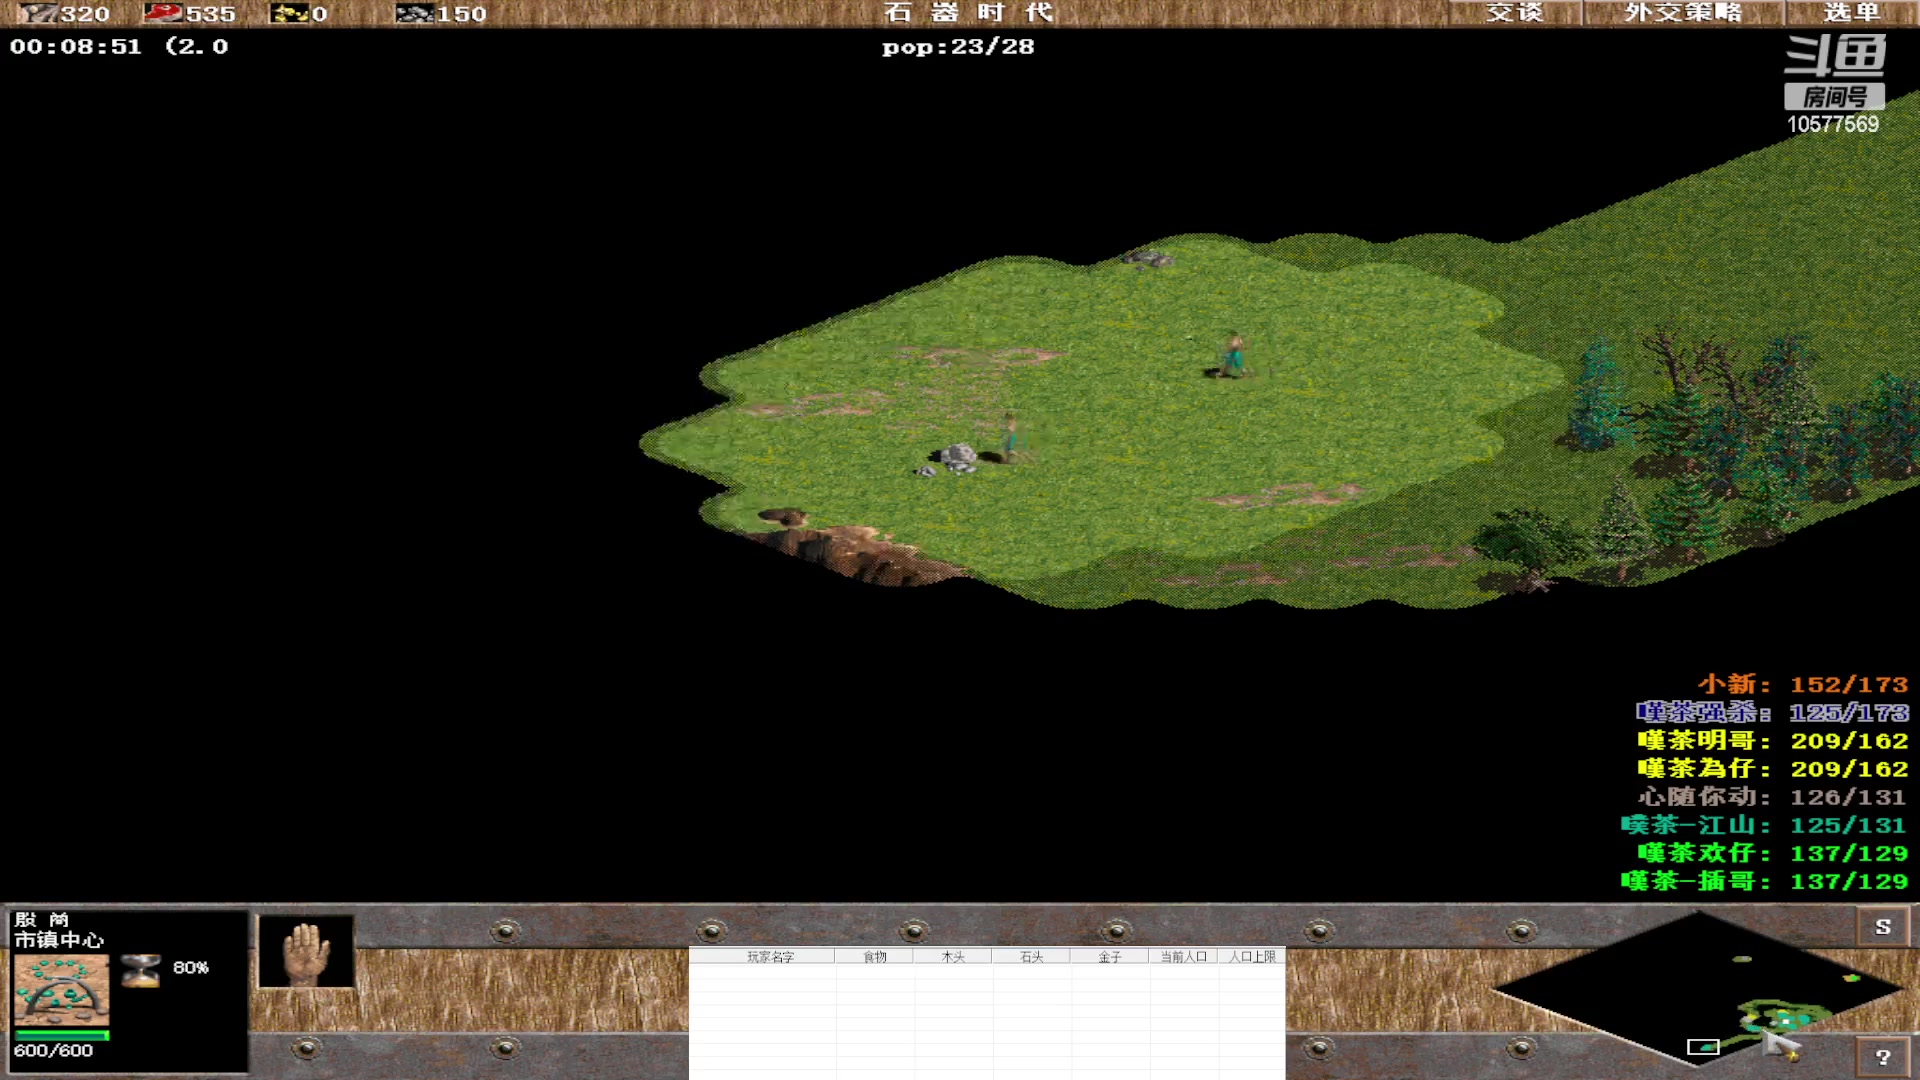The height and width of the screenshot is (1080, 1920).
Task: Click the green town center health bar
Action: pyautogui.click(x=61, y=1034)
